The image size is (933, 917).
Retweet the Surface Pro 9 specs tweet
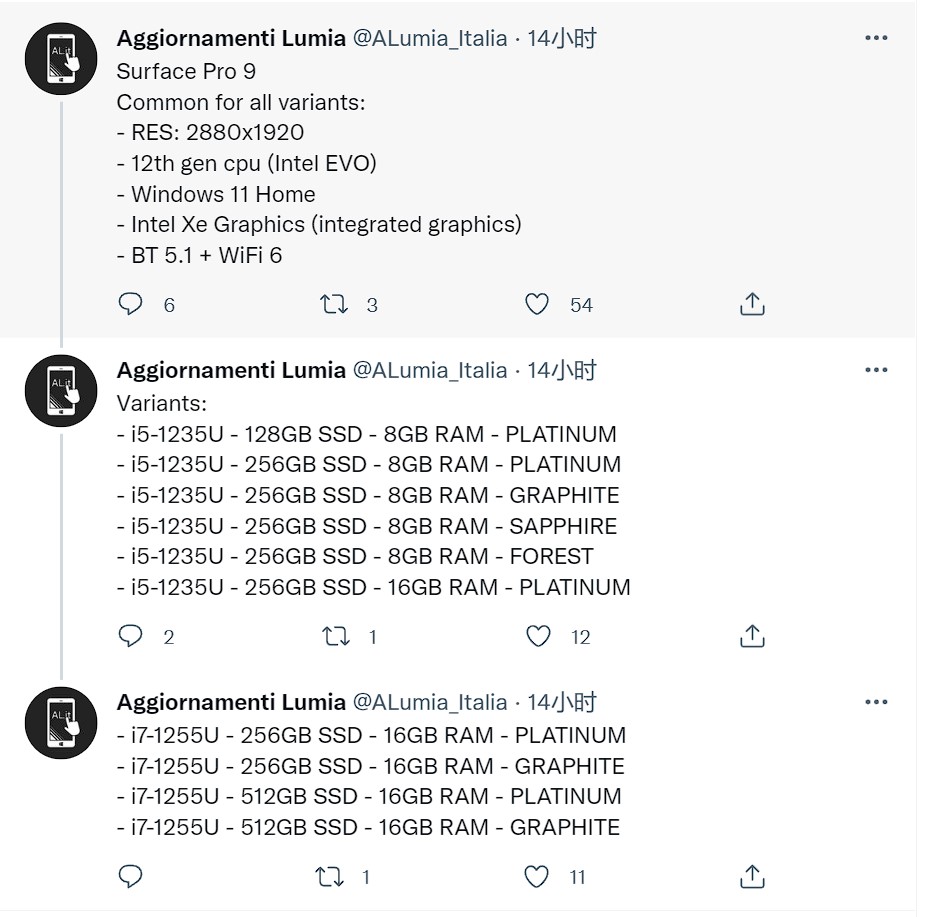333,304
